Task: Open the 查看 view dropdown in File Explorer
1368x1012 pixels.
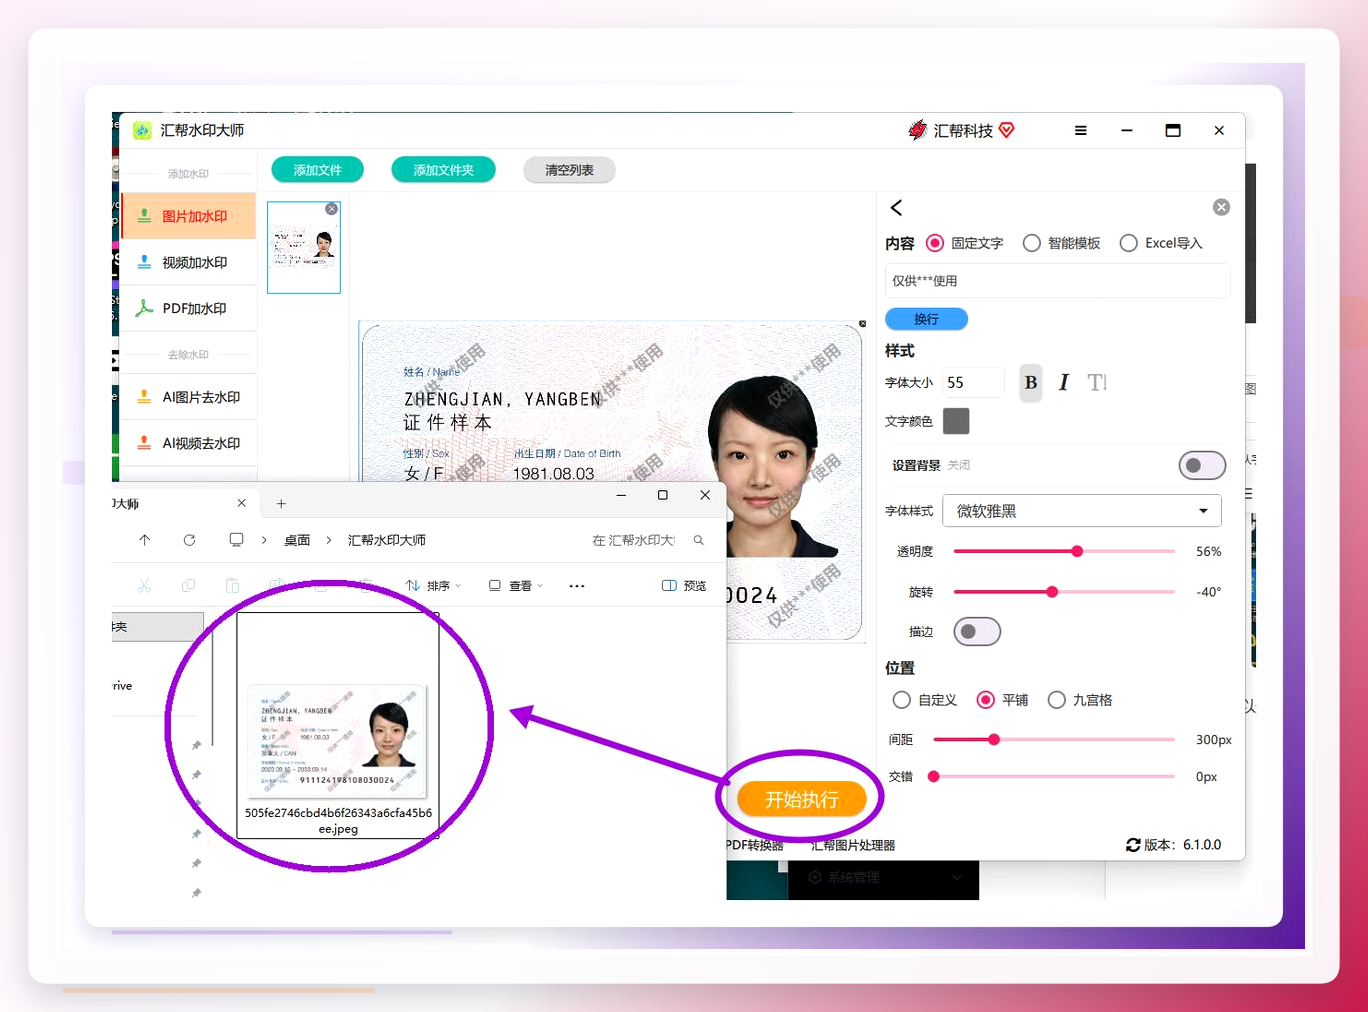Action: tap(516, 586)
